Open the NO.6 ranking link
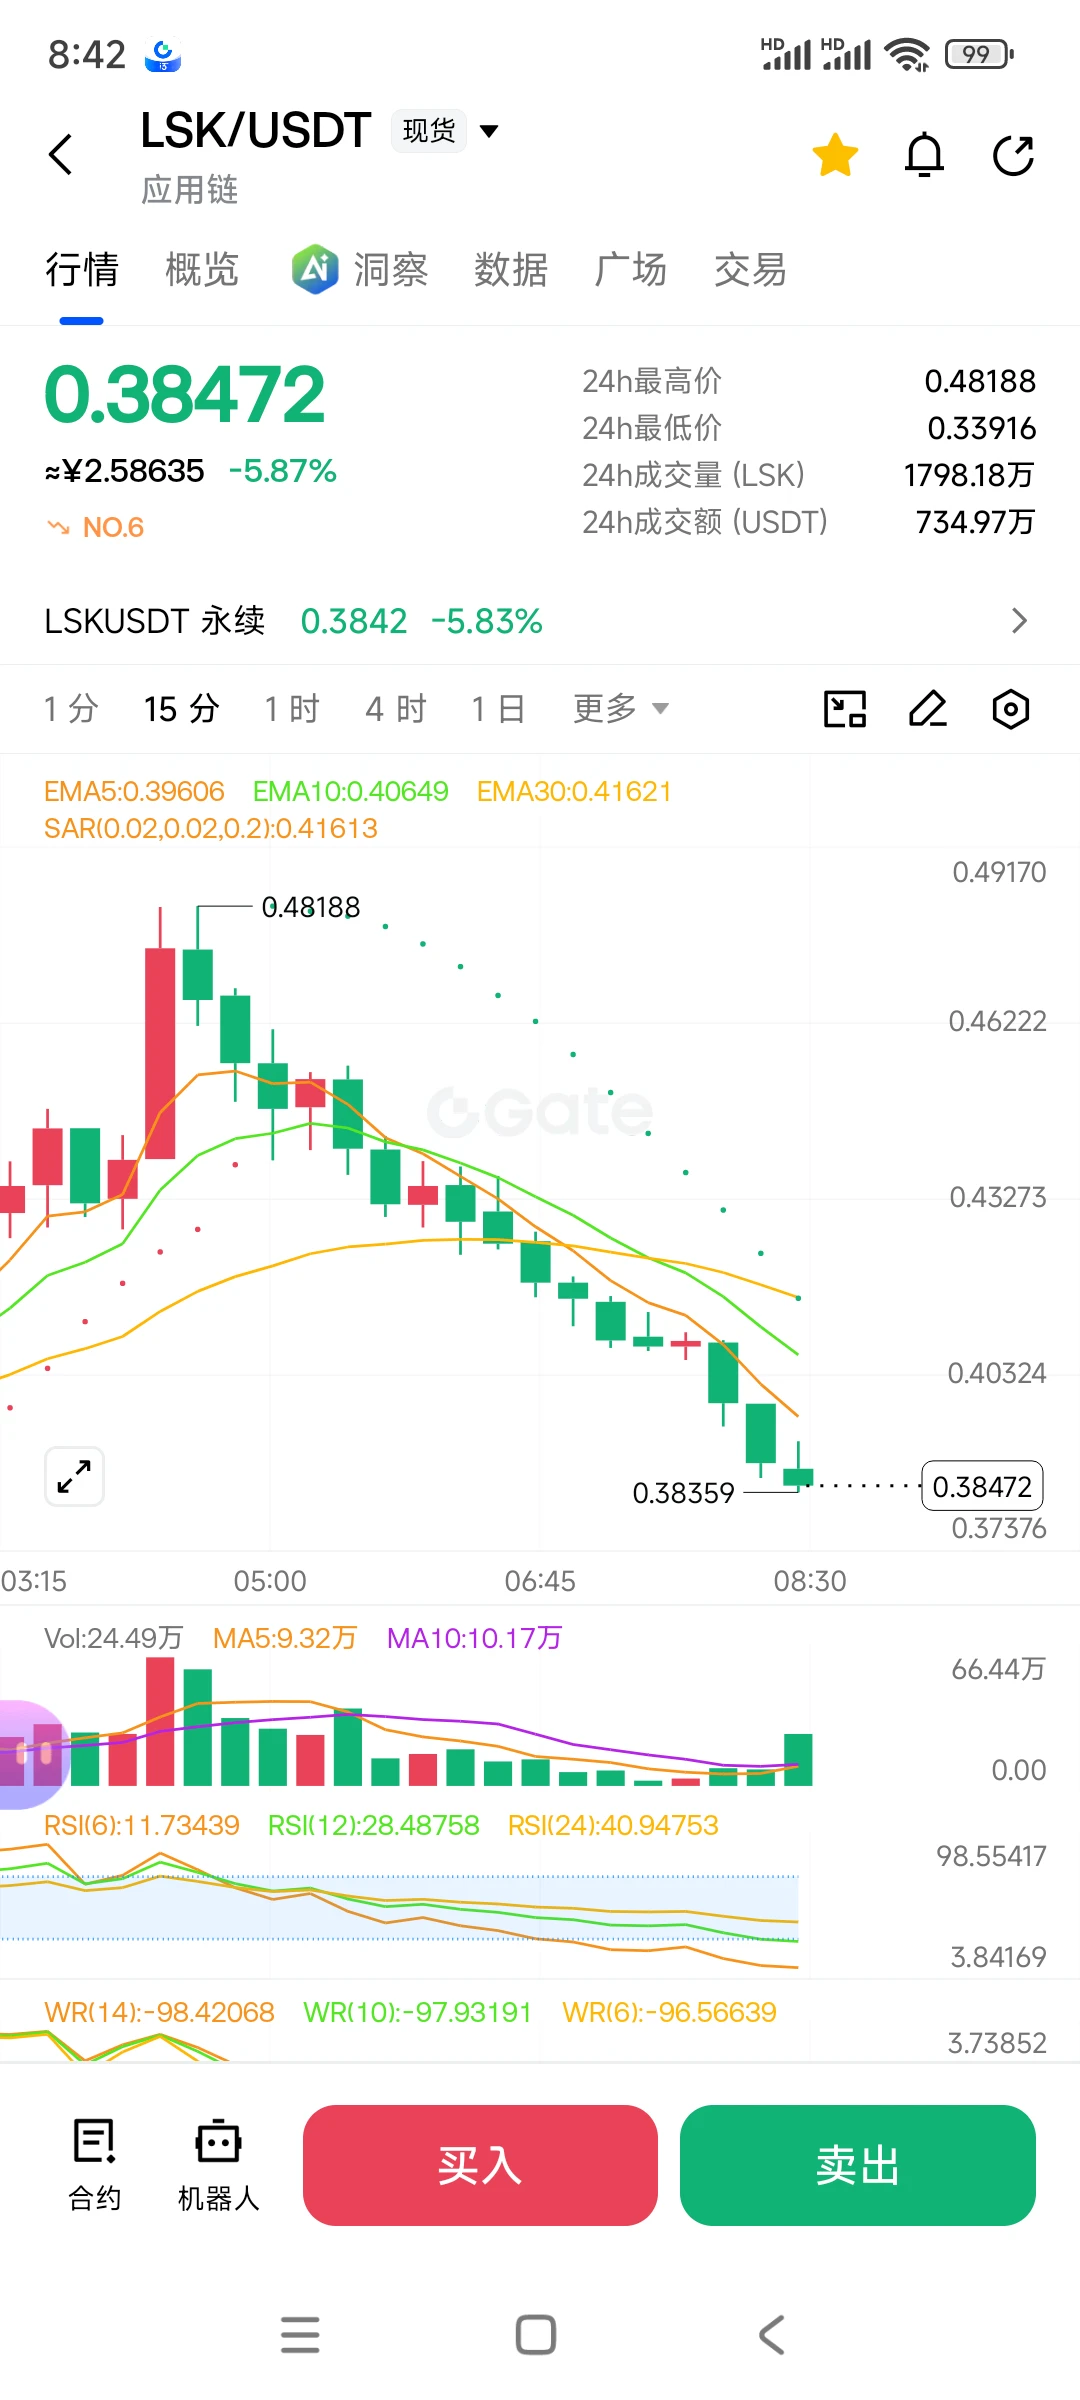 coord(96,527)
